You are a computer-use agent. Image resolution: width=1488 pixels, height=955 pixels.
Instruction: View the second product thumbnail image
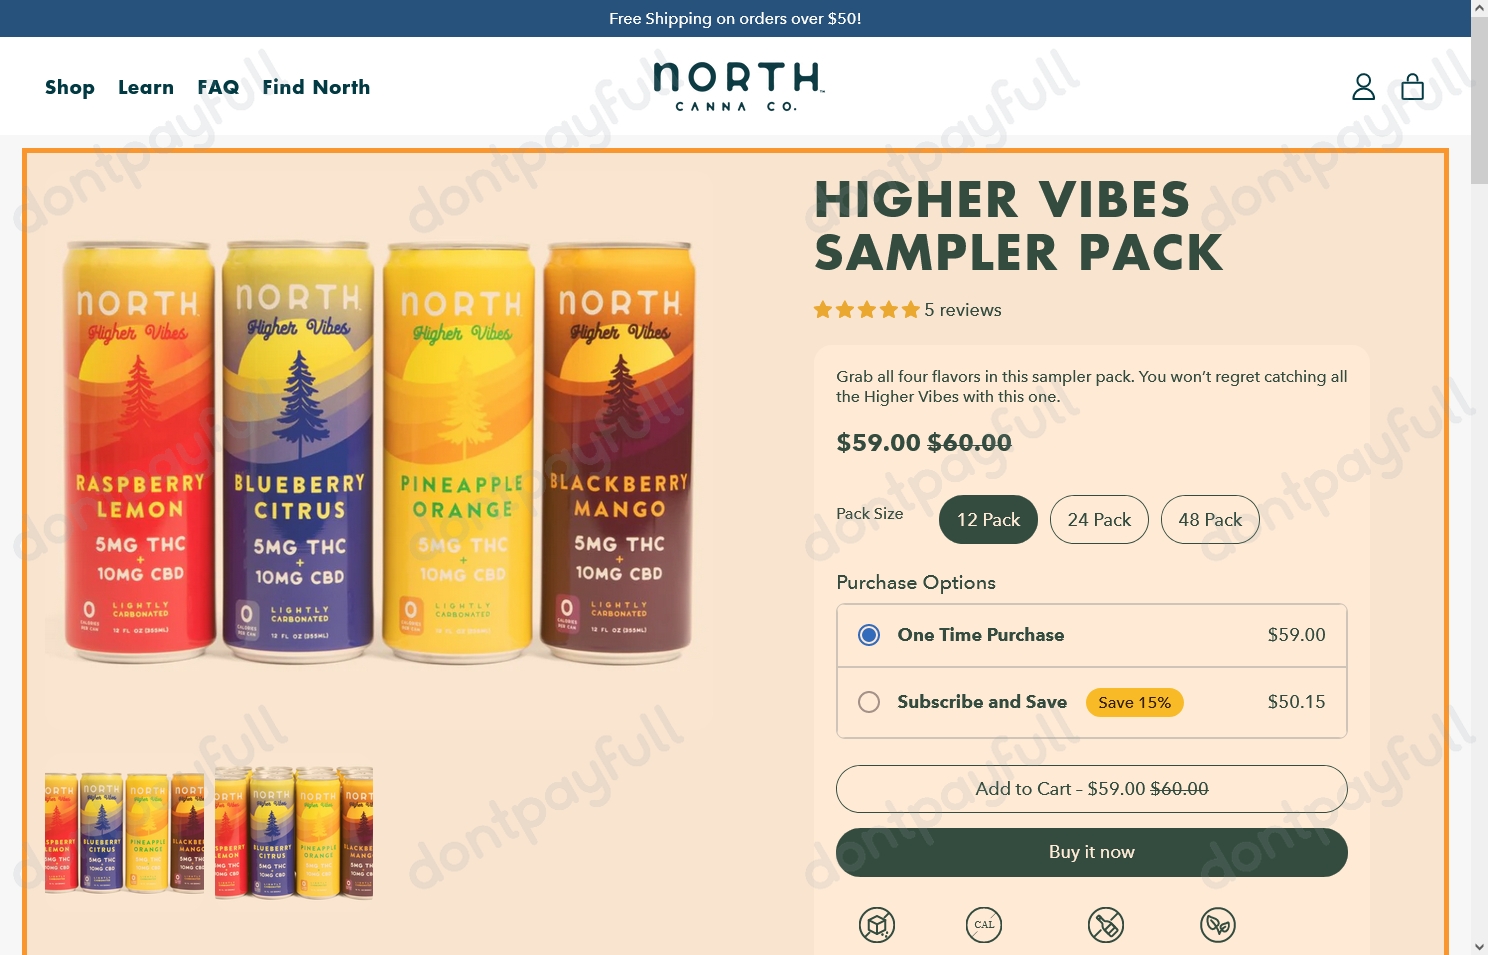click(294, 833)
